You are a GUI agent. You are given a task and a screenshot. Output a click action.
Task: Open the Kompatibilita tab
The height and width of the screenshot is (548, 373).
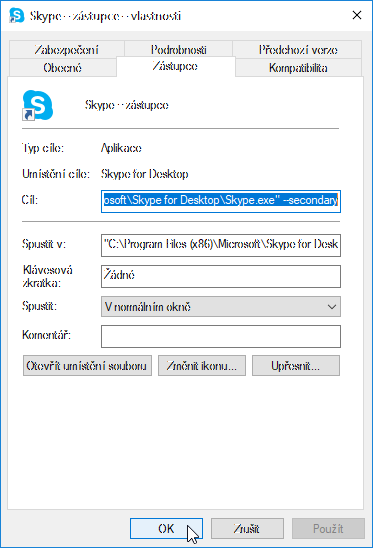(298, 67)
